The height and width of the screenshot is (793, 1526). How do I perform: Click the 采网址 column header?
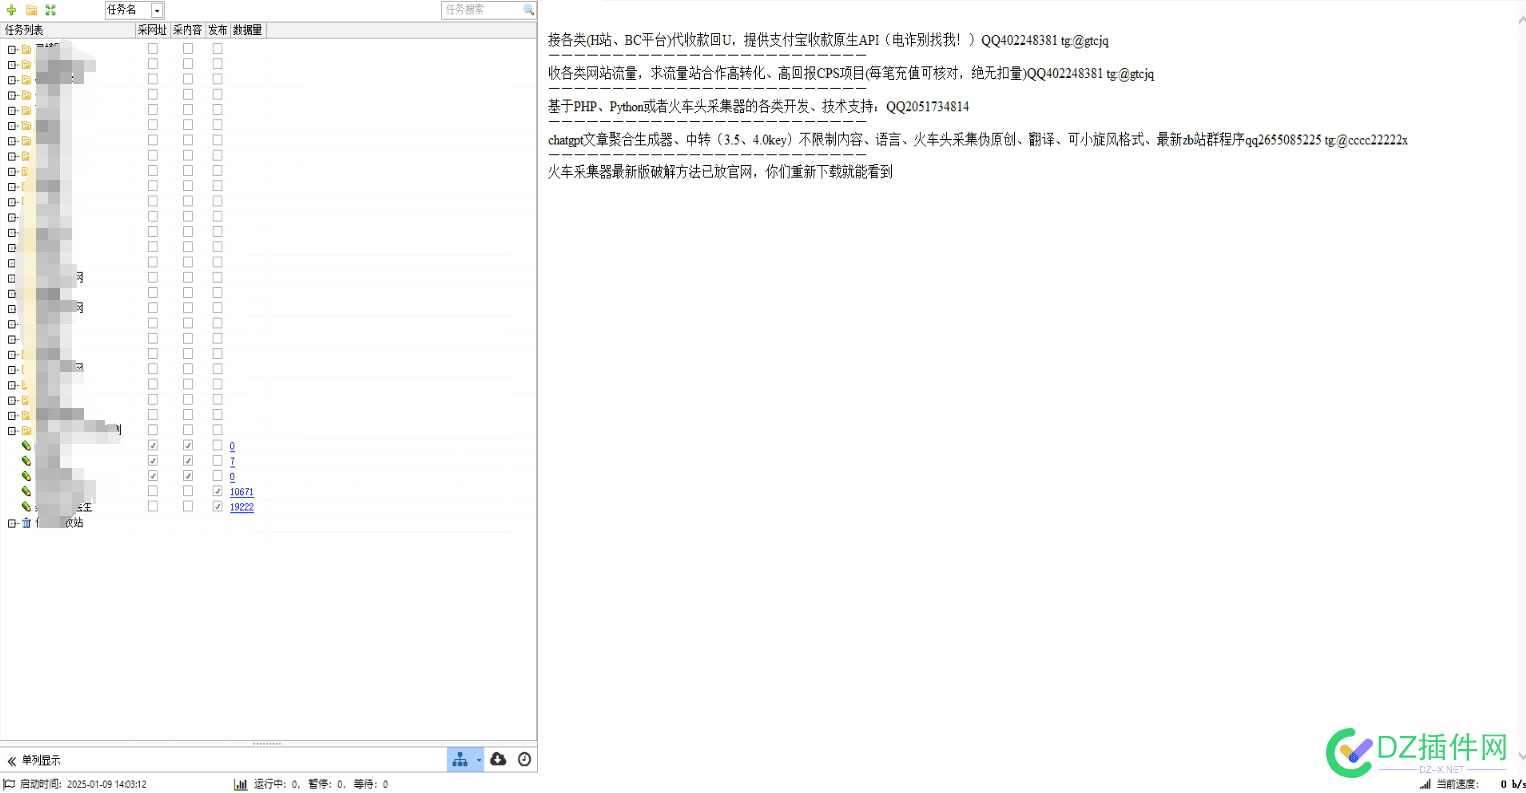[x=152, y=30]
